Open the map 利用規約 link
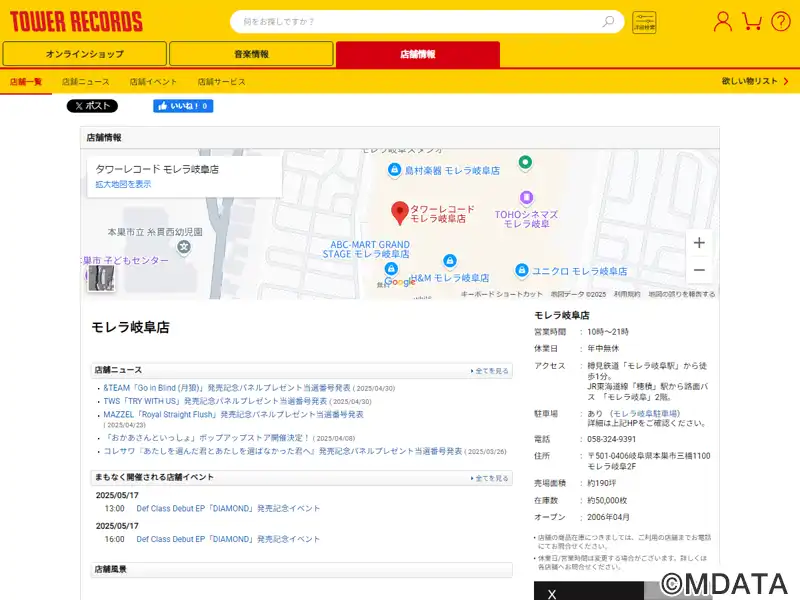This screenshot has height=600, width=800. [x=627, y=294]
